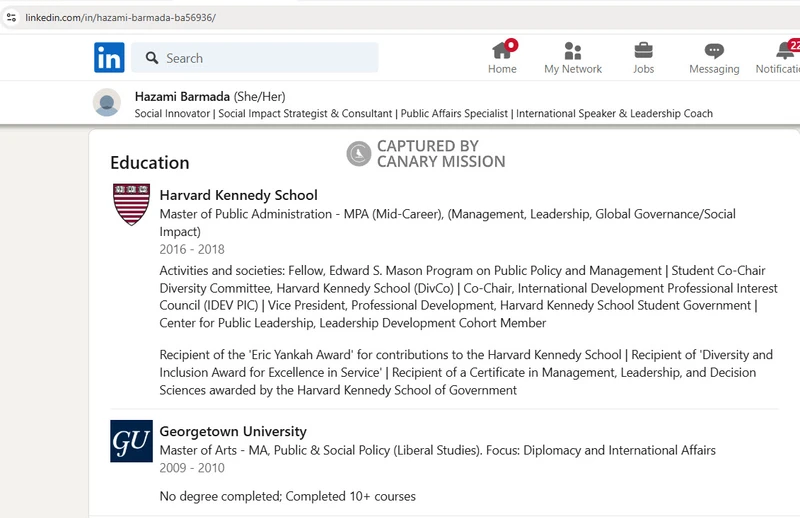Click the site info icon in address bar
This screenshot has height=518, width=800.
pyautogui.click(x=11, y=17)
